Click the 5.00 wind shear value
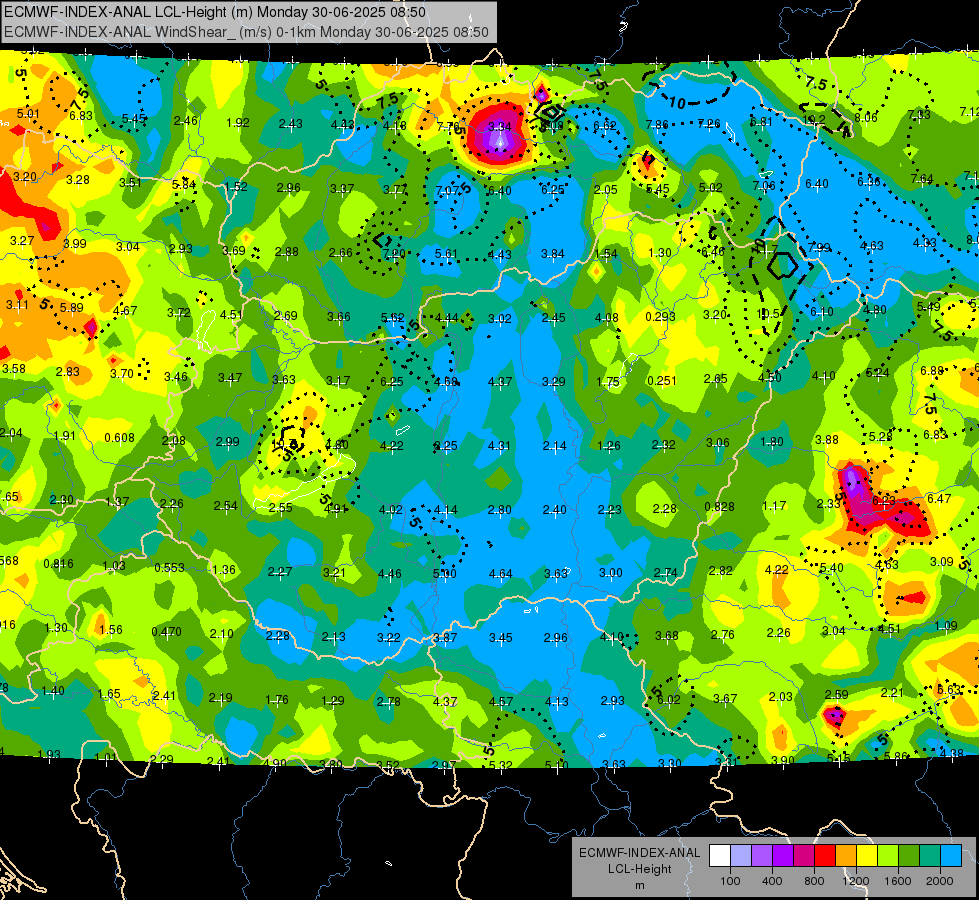 coord(445,573)
